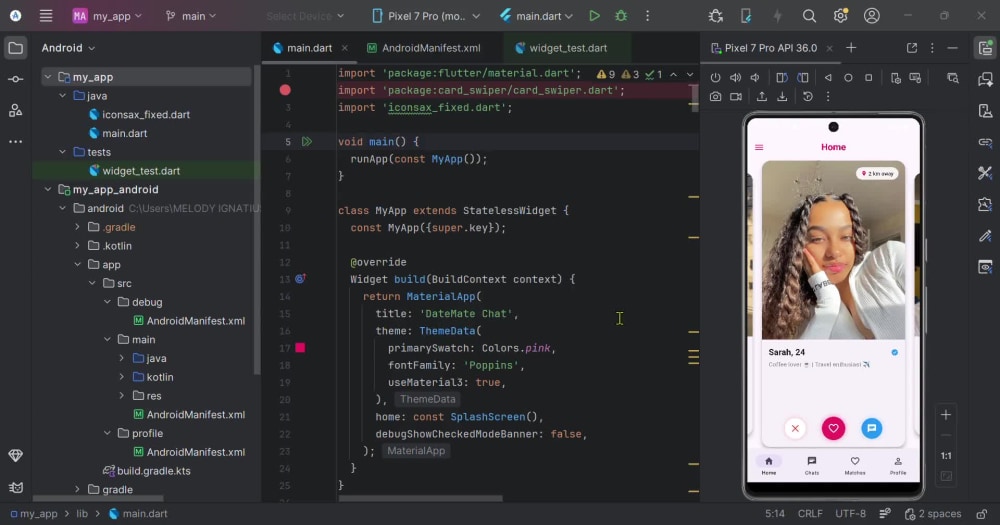Tap the blue chat button in app
The width and height of the screenshot is (1000, 525).
[872, 428]
